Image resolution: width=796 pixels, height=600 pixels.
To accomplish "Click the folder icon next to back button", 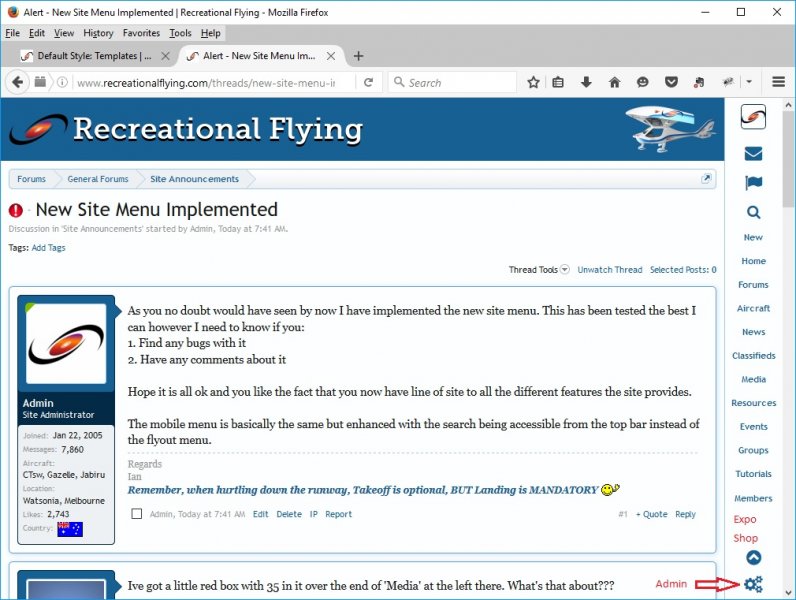I will 40,82.
